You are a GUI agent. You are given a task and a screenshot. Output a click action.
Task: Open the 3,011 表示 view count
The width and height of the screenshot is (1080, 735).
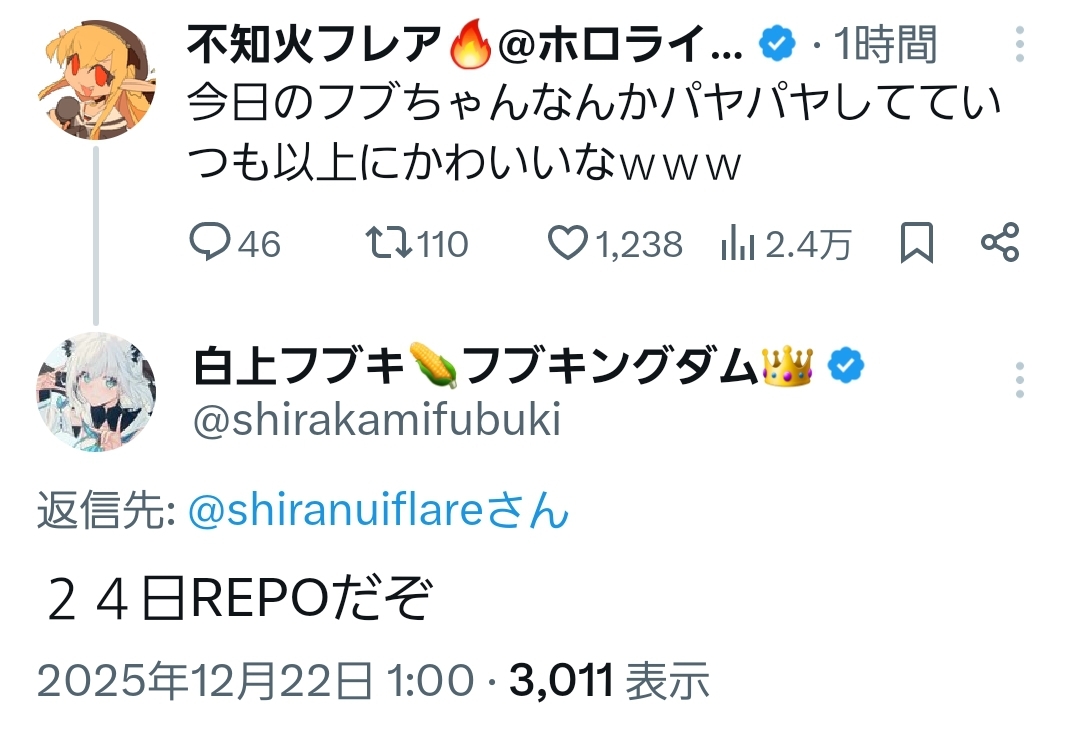click(610, 682)
